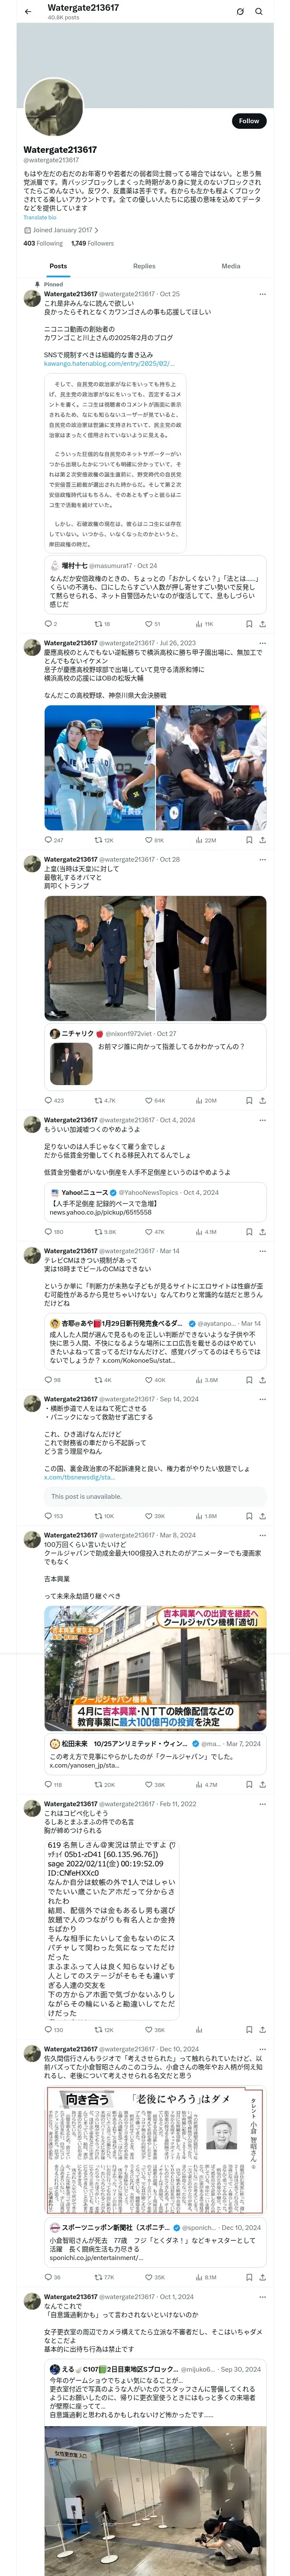This screenshot has width=290, height=2576.
Task: Like the pinned Oct 25 post
Action: click(x=150, y=624)
